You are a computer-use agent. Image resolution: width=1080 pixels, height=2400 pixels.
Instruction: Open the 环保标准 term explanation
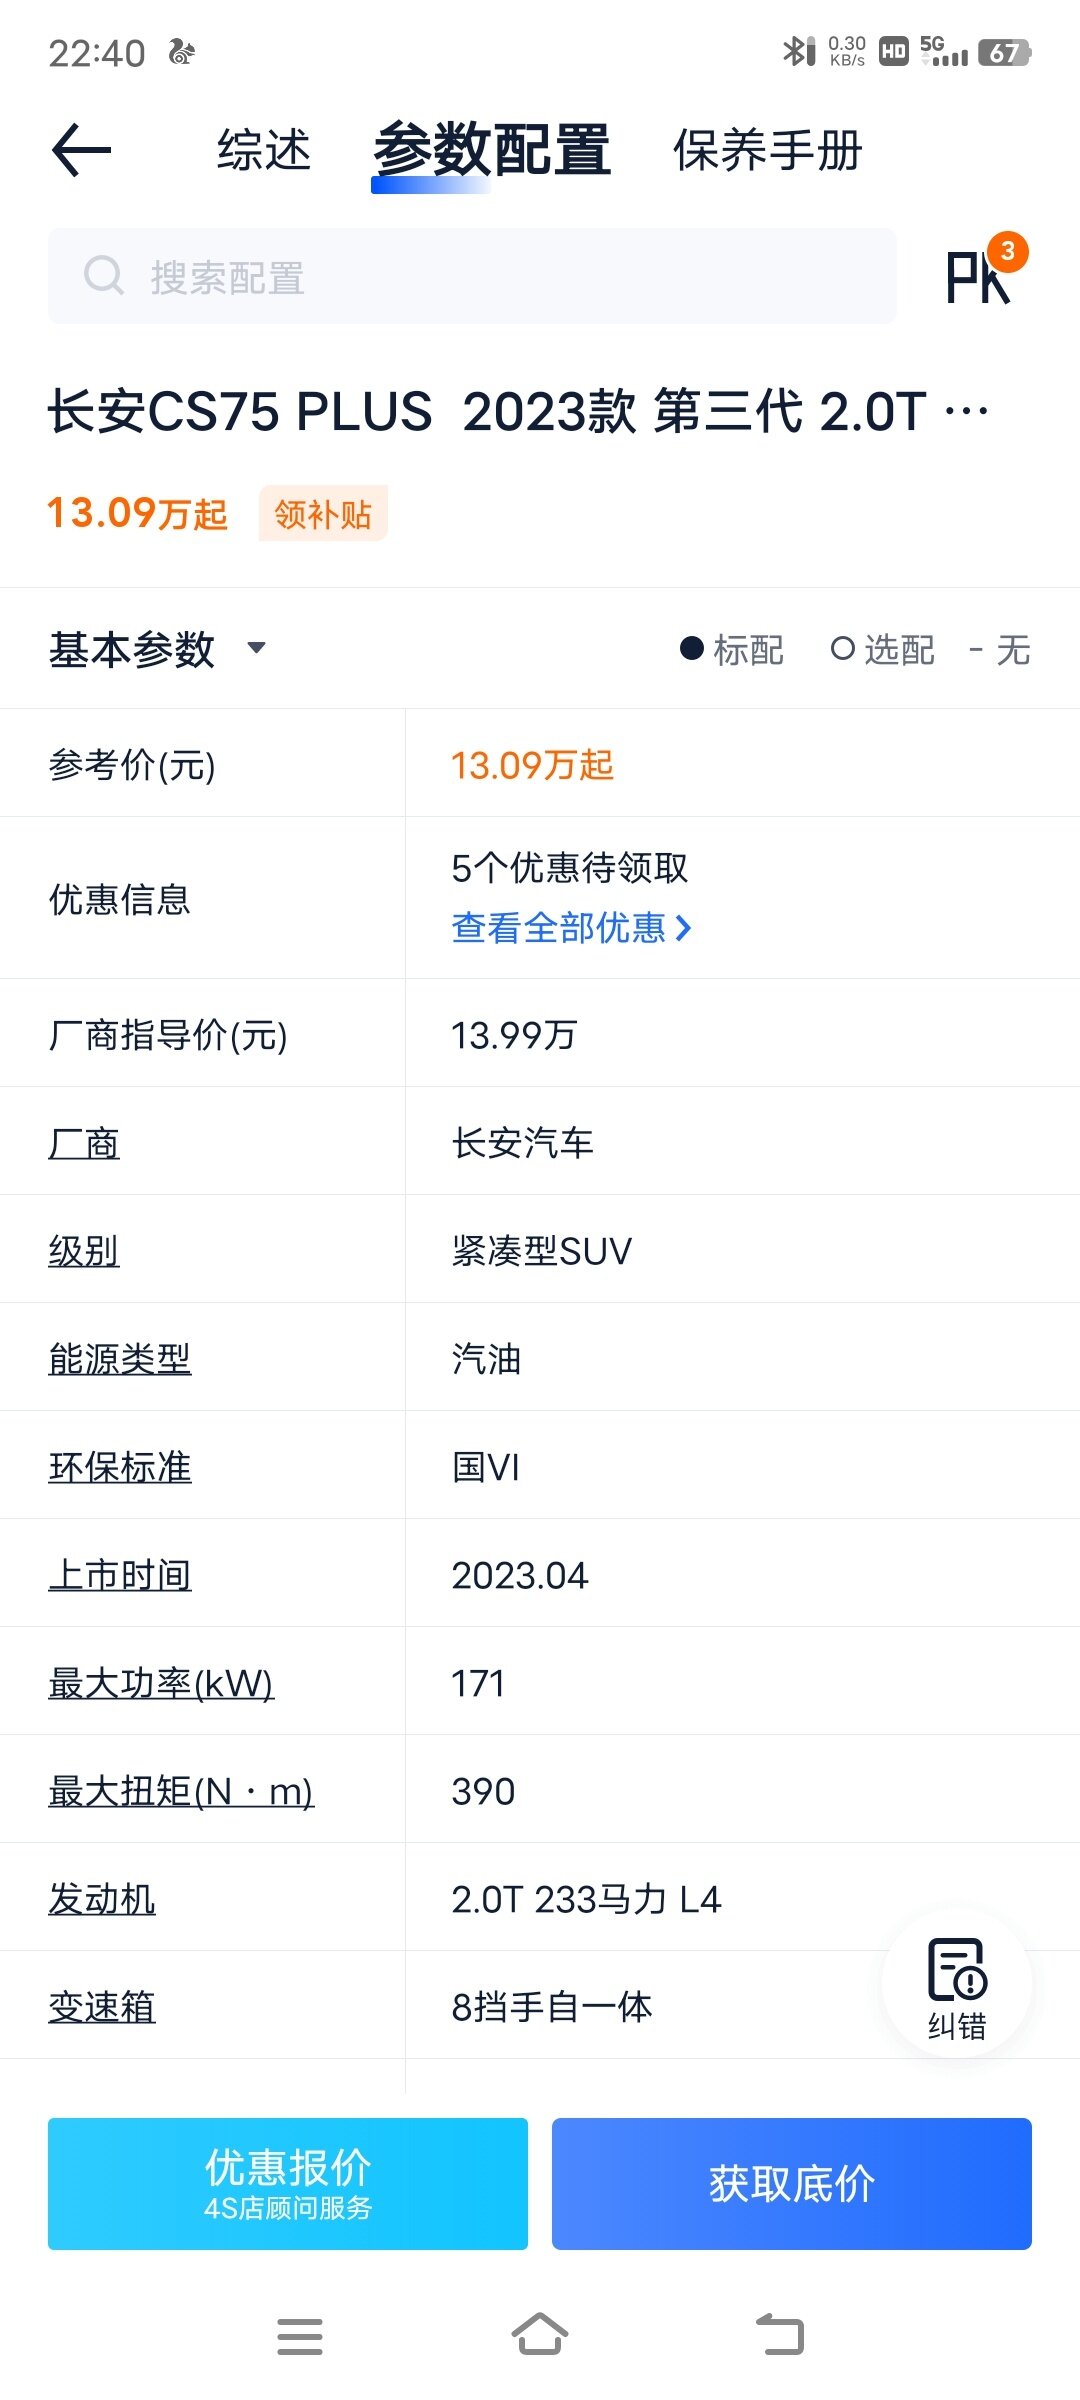pos(120,1467)
